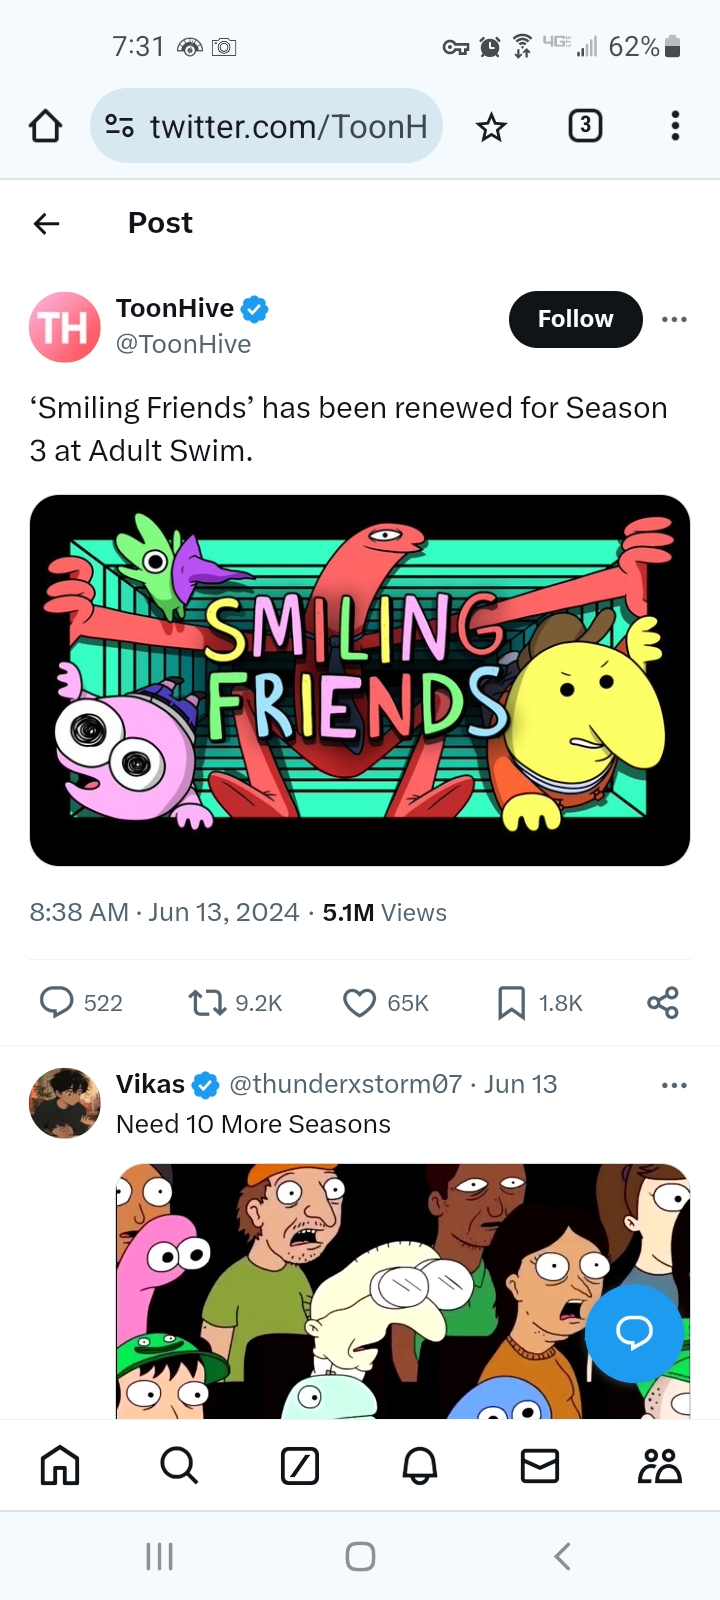
Task: Open the browser home icon
Action: coord(45,126)
